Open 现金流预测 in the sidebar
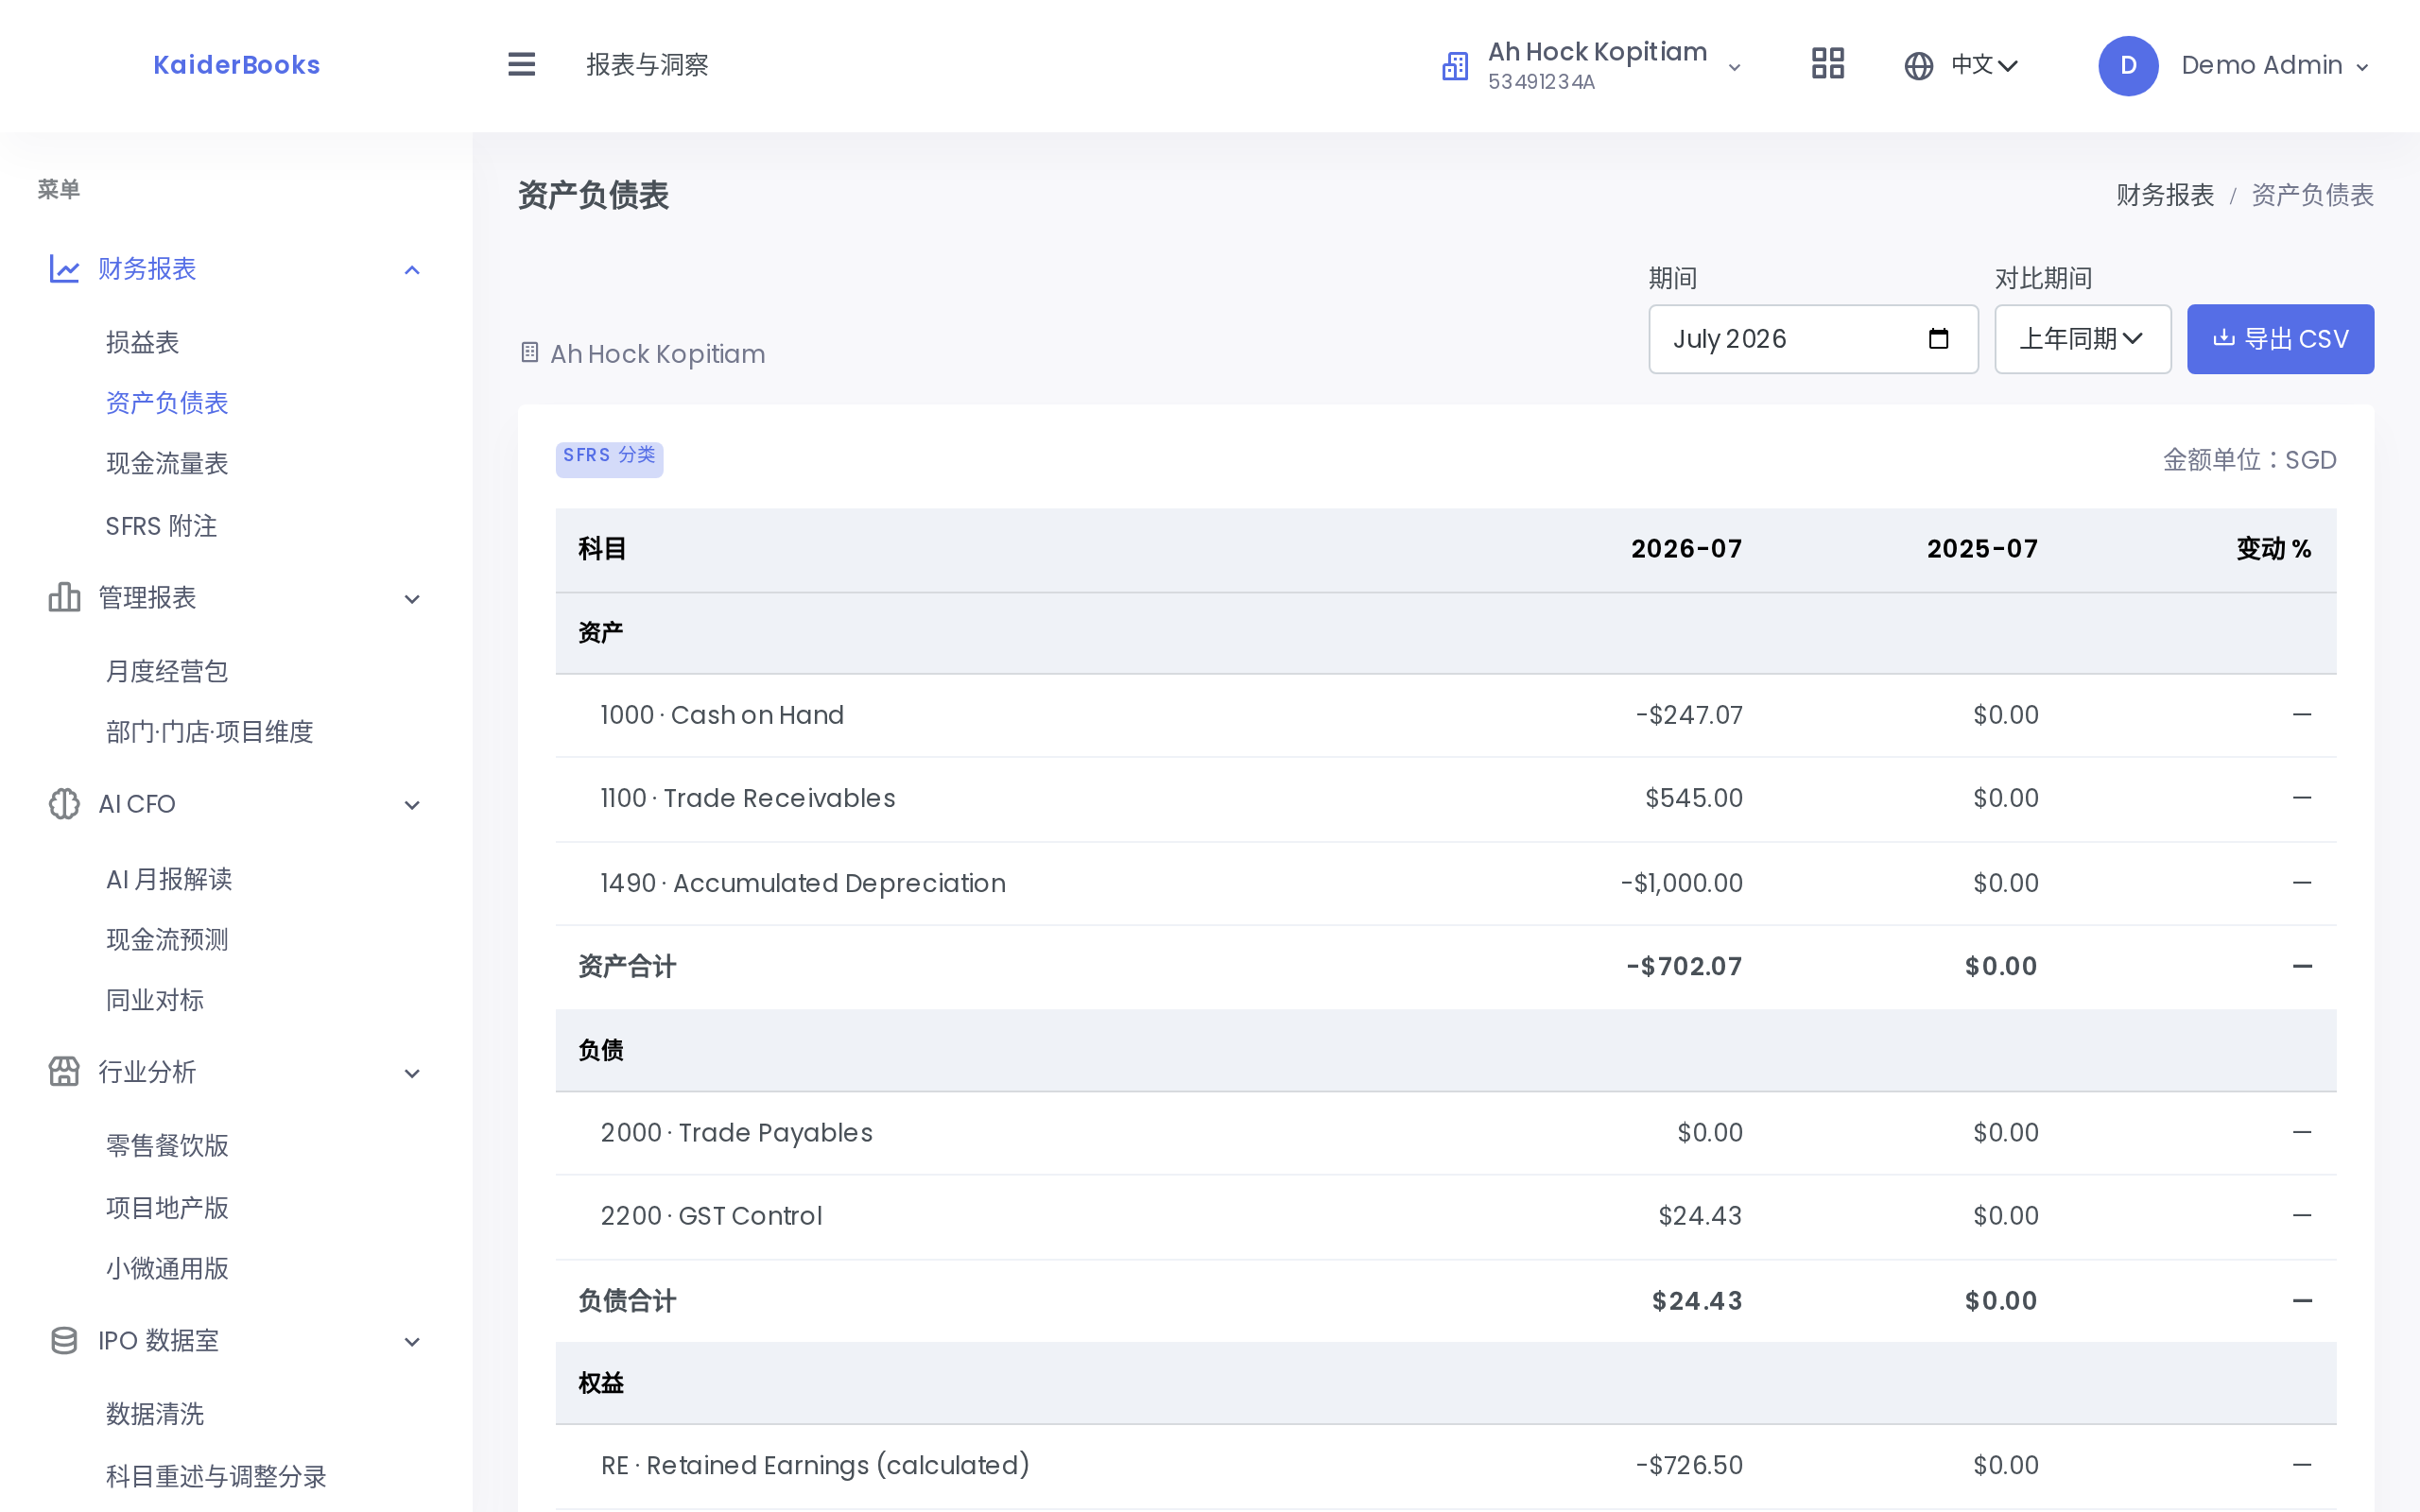This screenshot has height=1512, width=2420. pos(167,940)
